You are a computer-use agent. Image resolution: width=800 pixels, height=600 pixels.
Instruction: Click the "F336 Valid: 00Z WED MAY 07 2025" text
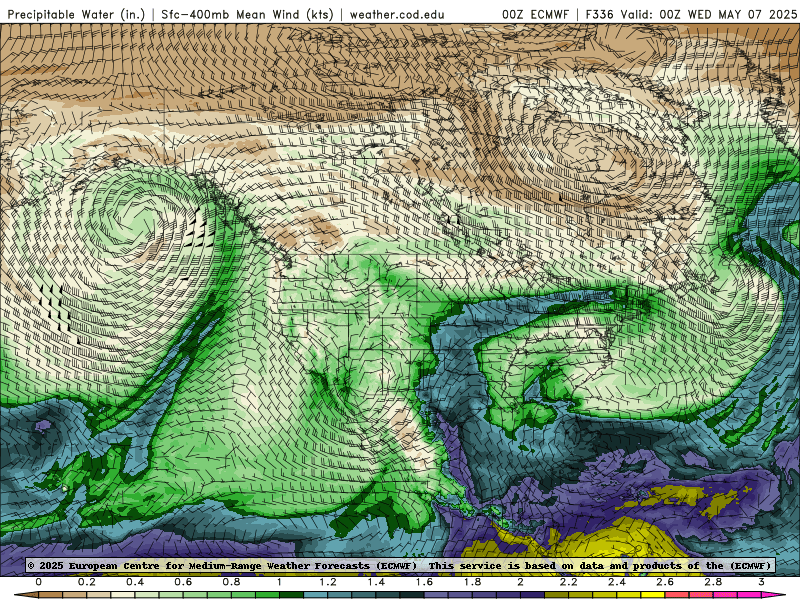tap(691, 14)
